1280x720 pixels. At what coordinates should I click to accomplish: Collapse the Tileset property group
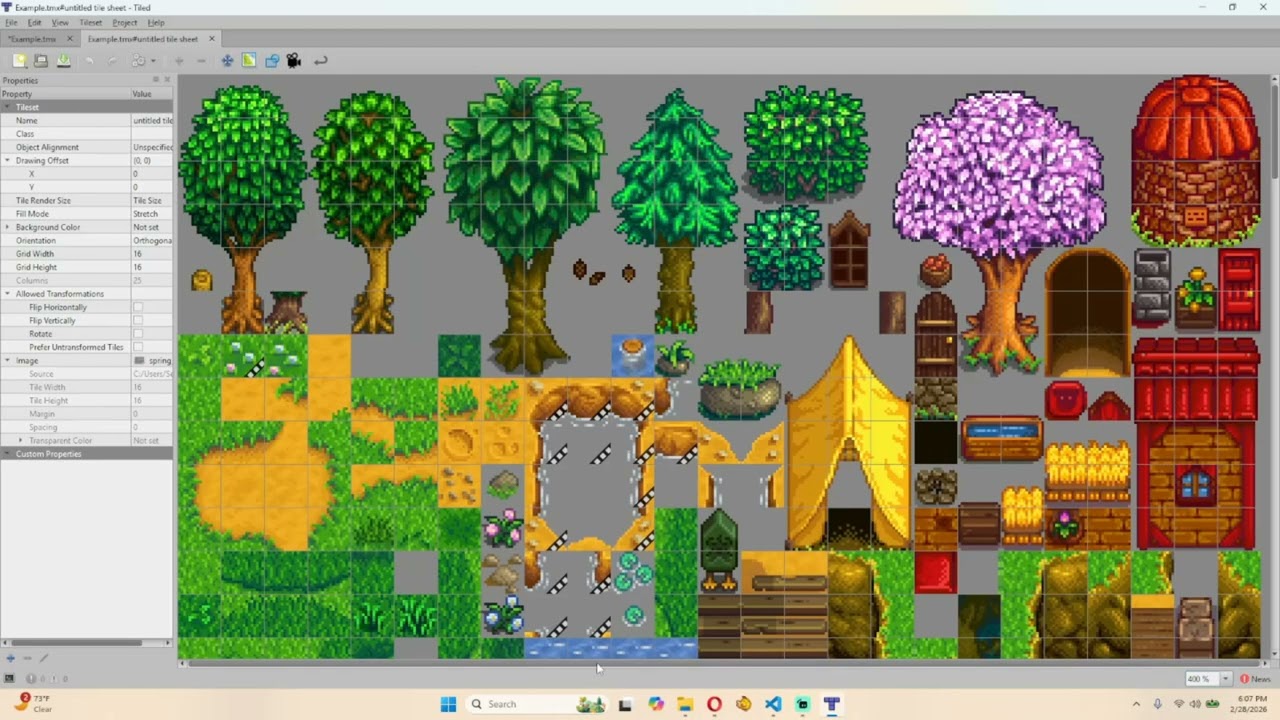click(7, 107)
